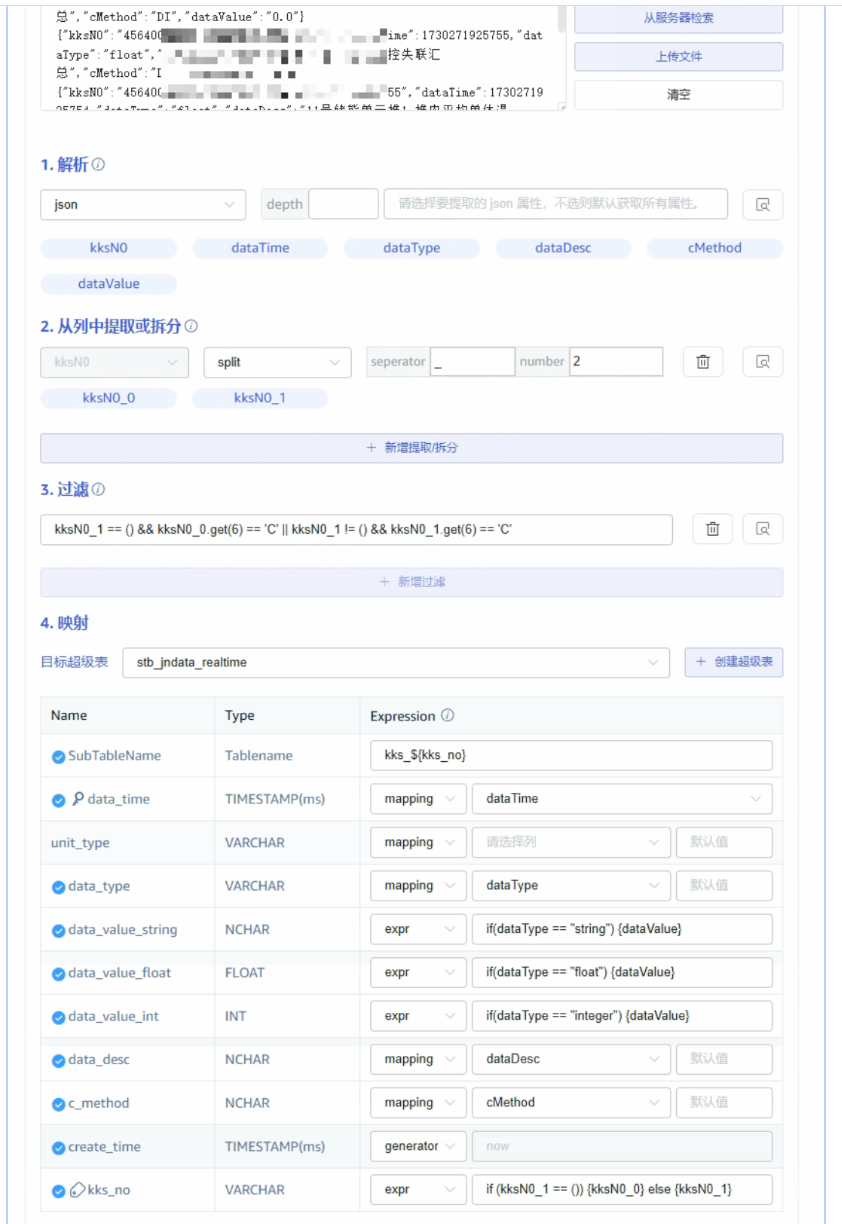Image resolution: width=842 pixels, height=1224 pixels.
Task: Click the dataType field tag
Action: pos(411,248)
